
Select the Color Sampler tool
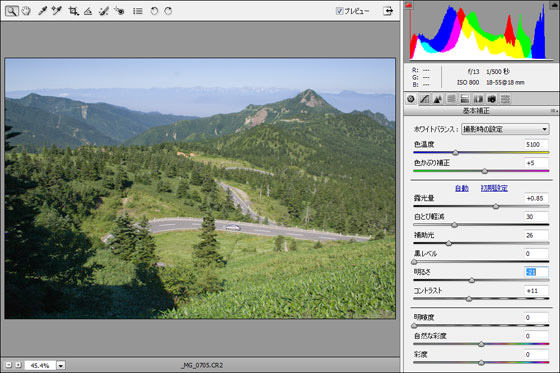[x=56, y=11]
